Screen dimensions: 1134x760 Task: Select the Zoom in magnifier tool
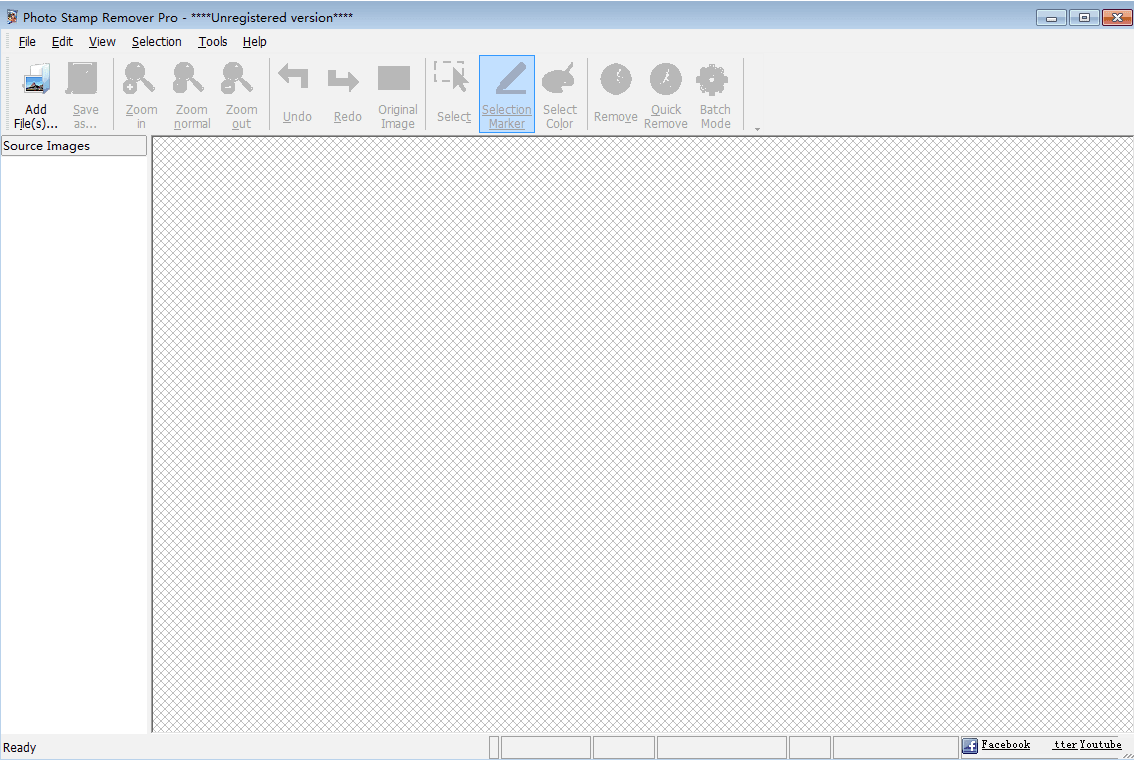click(141, 95)
